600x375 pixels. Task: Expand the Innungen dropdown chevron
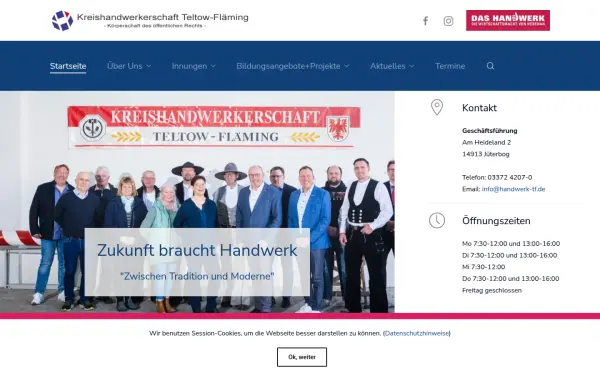click(x=214, y=66)
